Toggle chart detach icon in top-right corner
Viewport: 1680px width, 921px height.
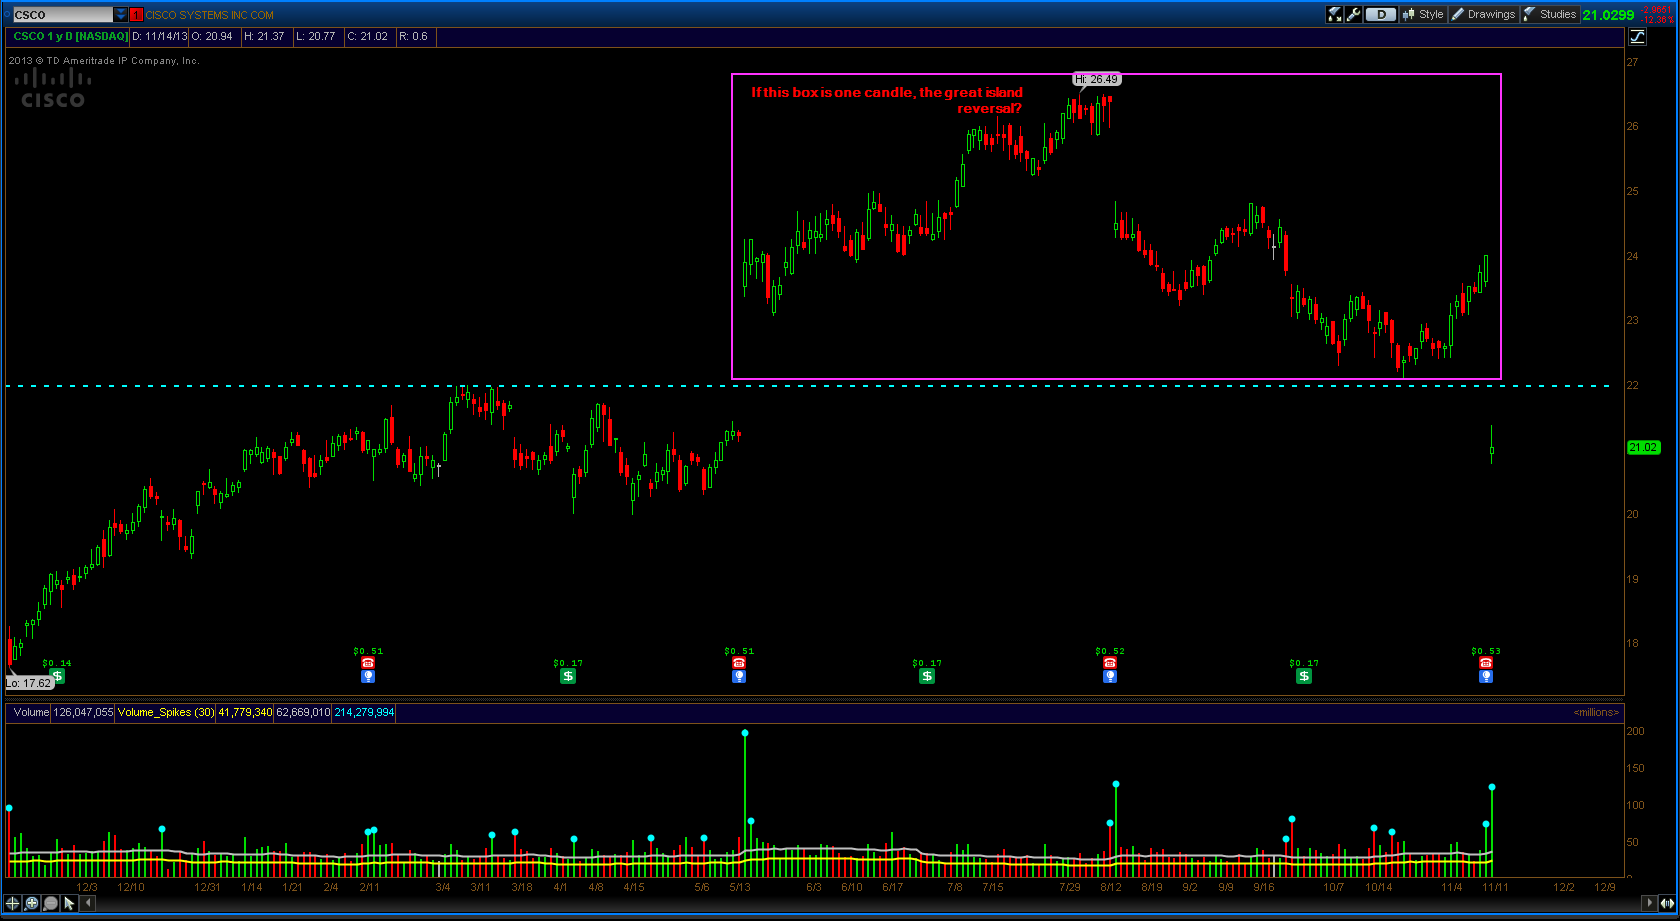click(x=1638, y=37)
